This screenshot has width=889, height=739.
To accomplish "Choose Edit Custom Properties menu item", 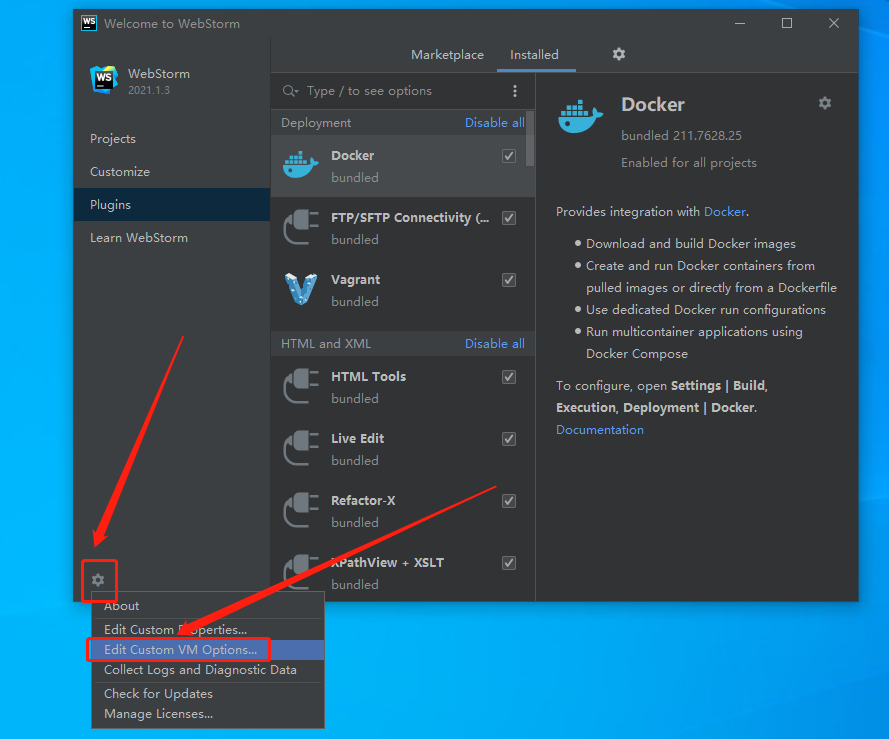I will [x=208, y=630].
